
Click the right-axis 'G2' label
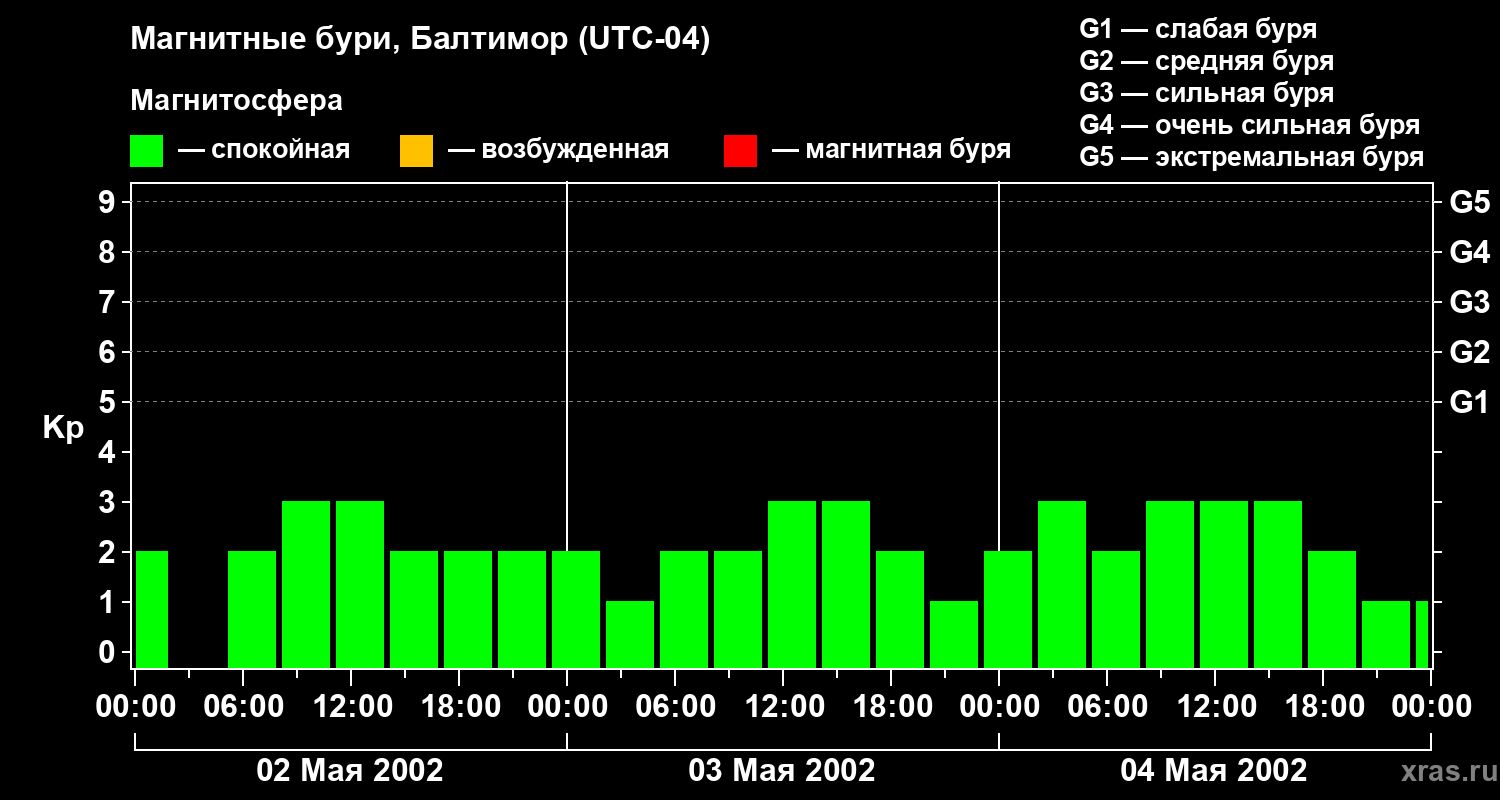point(1469,352)
